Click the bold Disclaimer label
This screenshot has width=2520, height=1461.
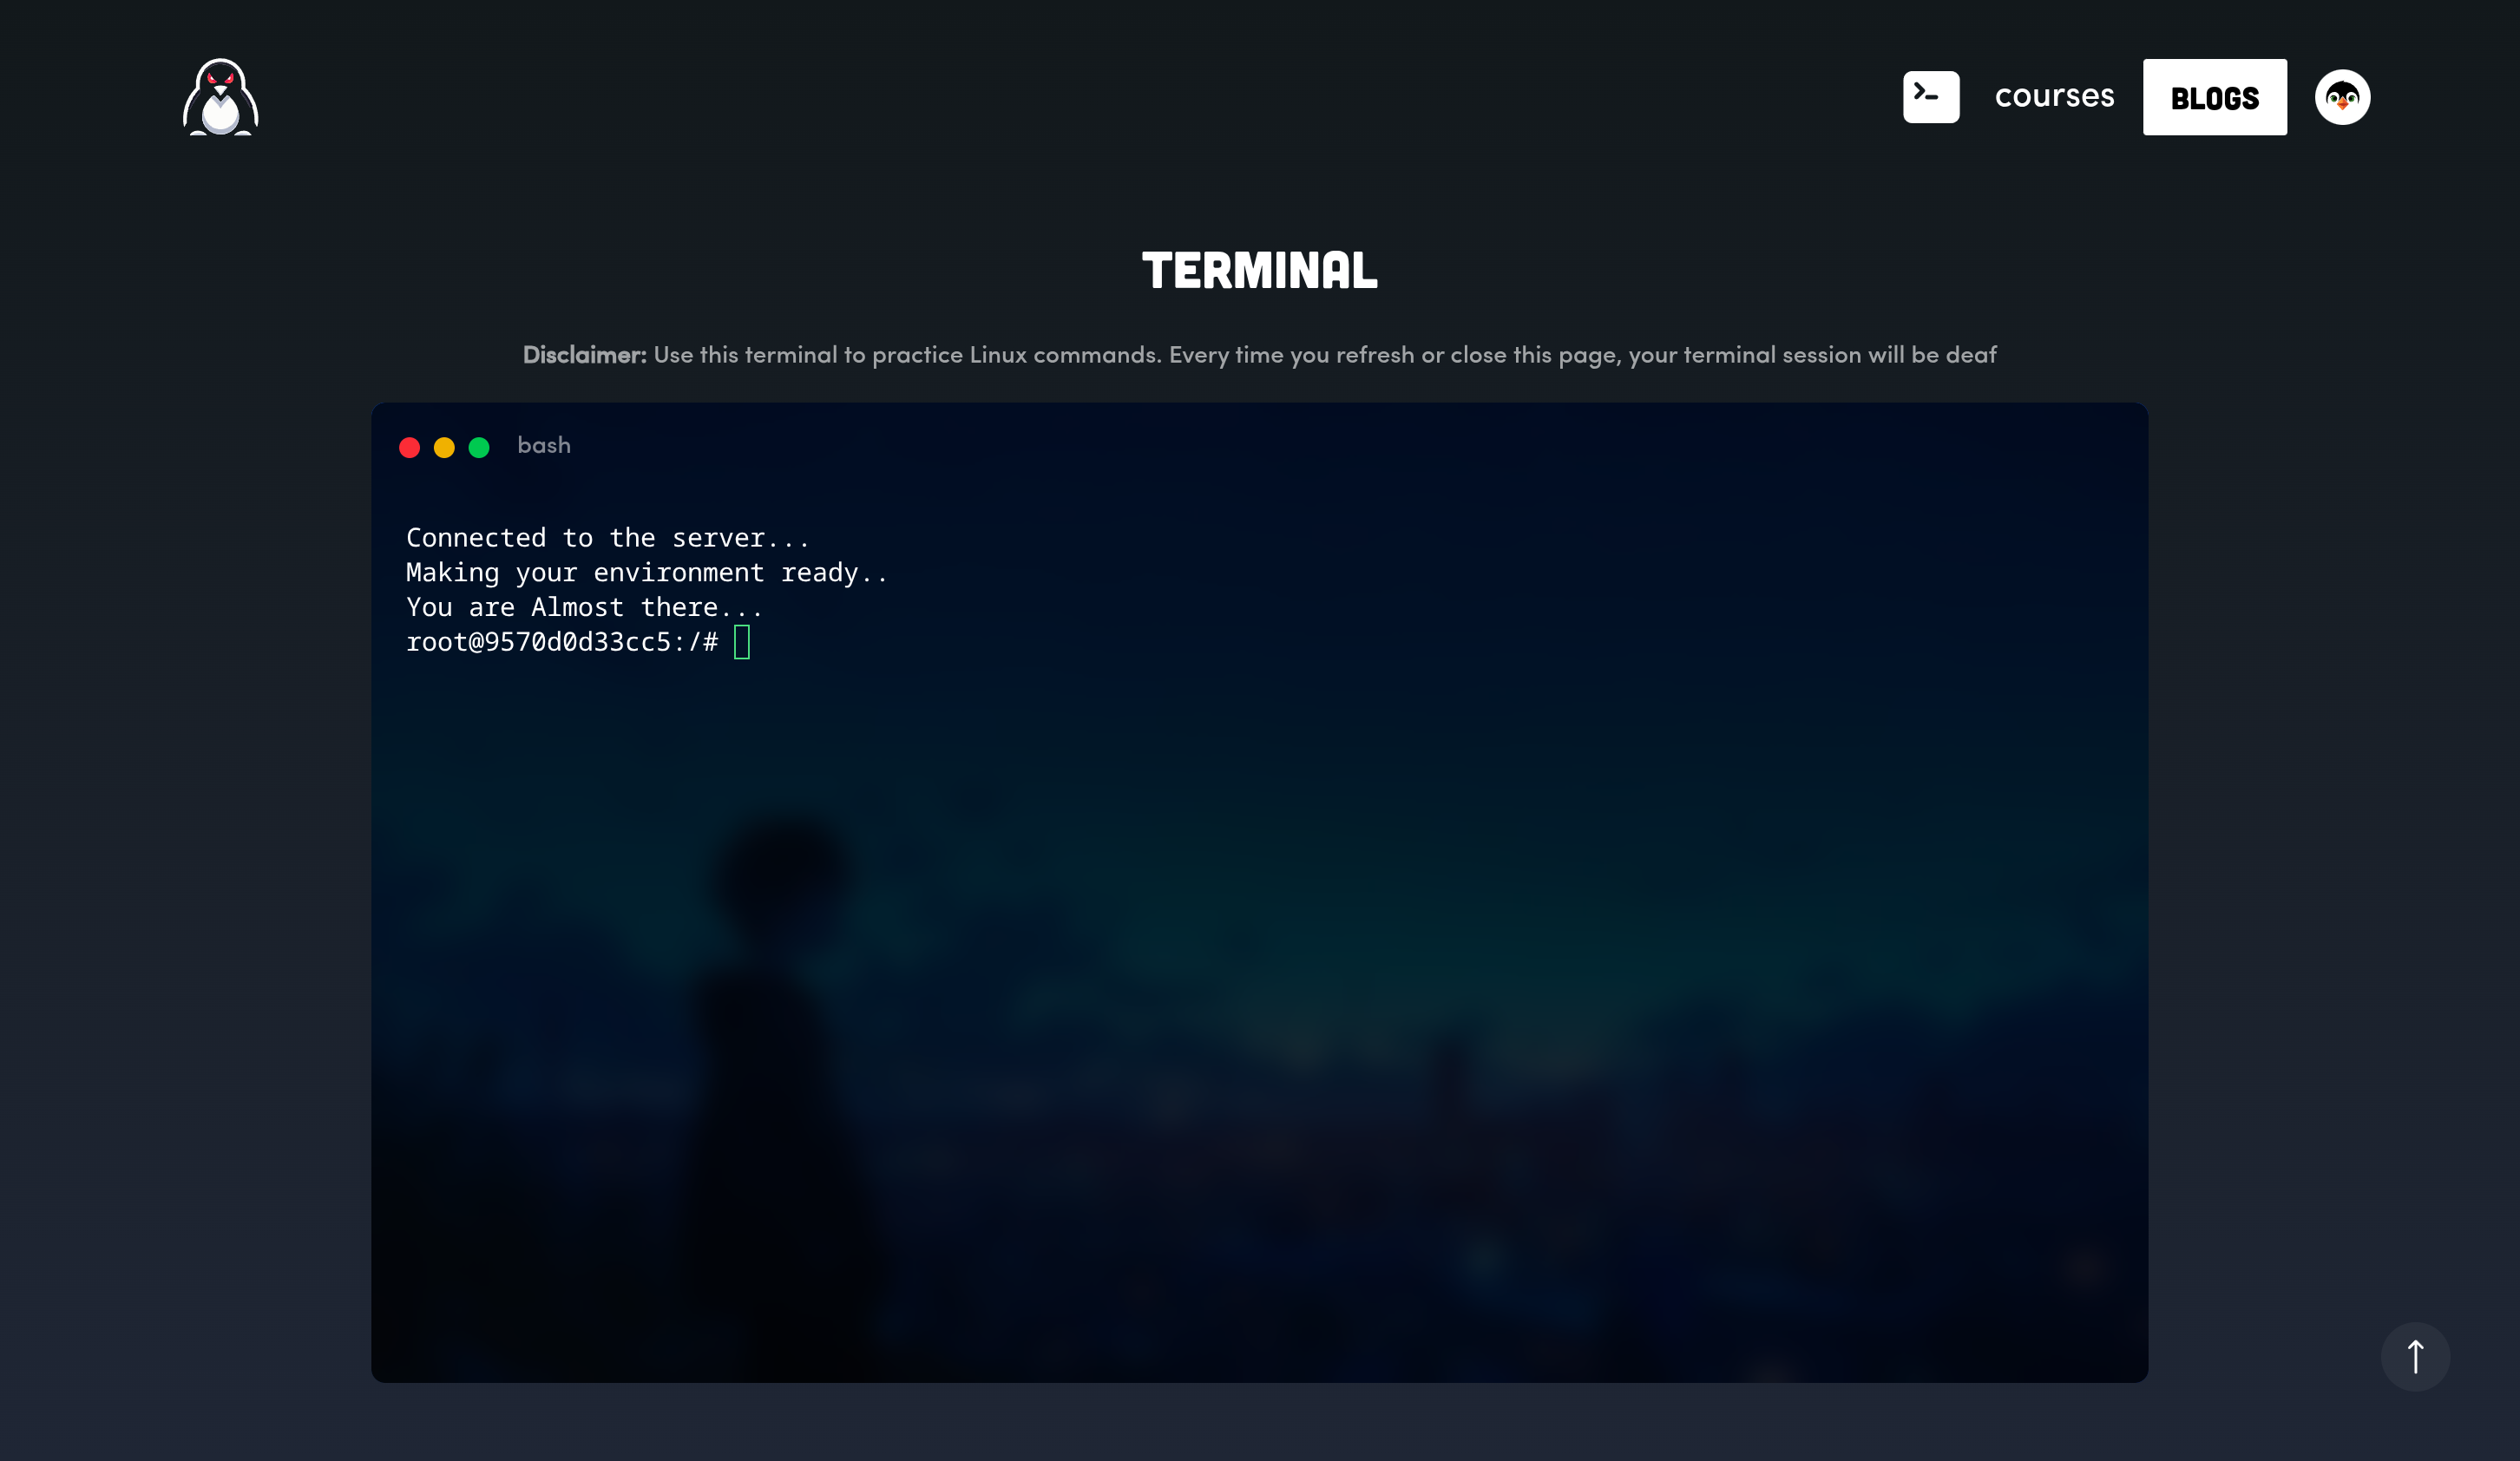point(584,355)
